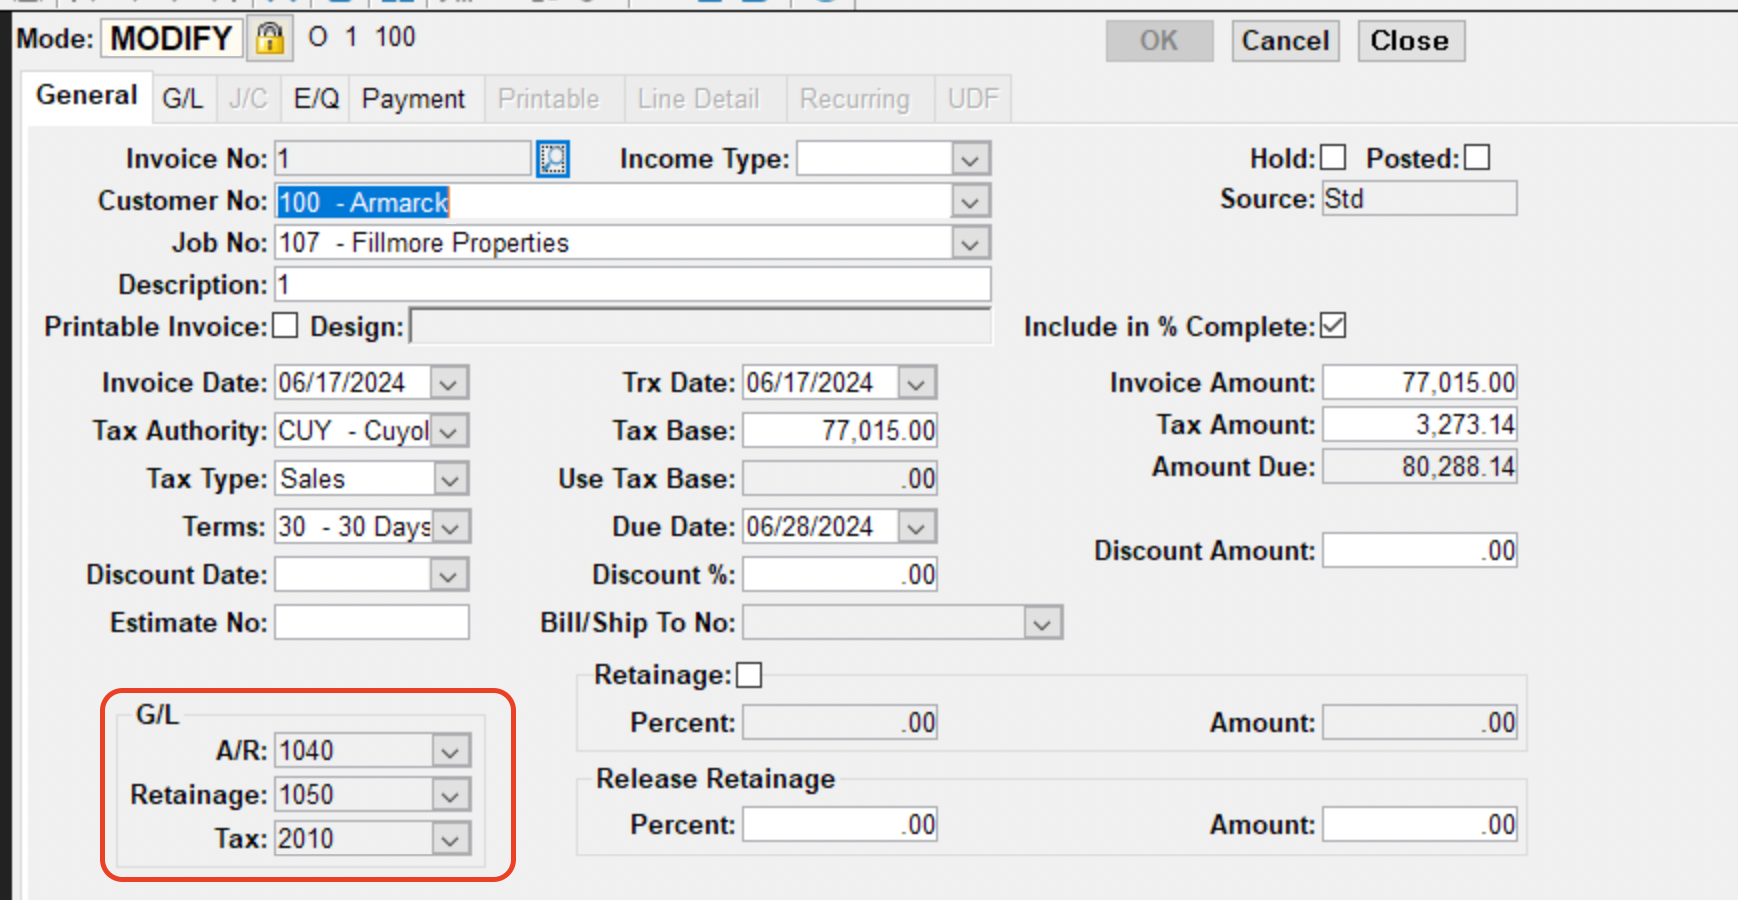Image resolution: width=1738 pixels, height=900 pixels.
Task: Switch to the General tab
Action: (87, 96)
